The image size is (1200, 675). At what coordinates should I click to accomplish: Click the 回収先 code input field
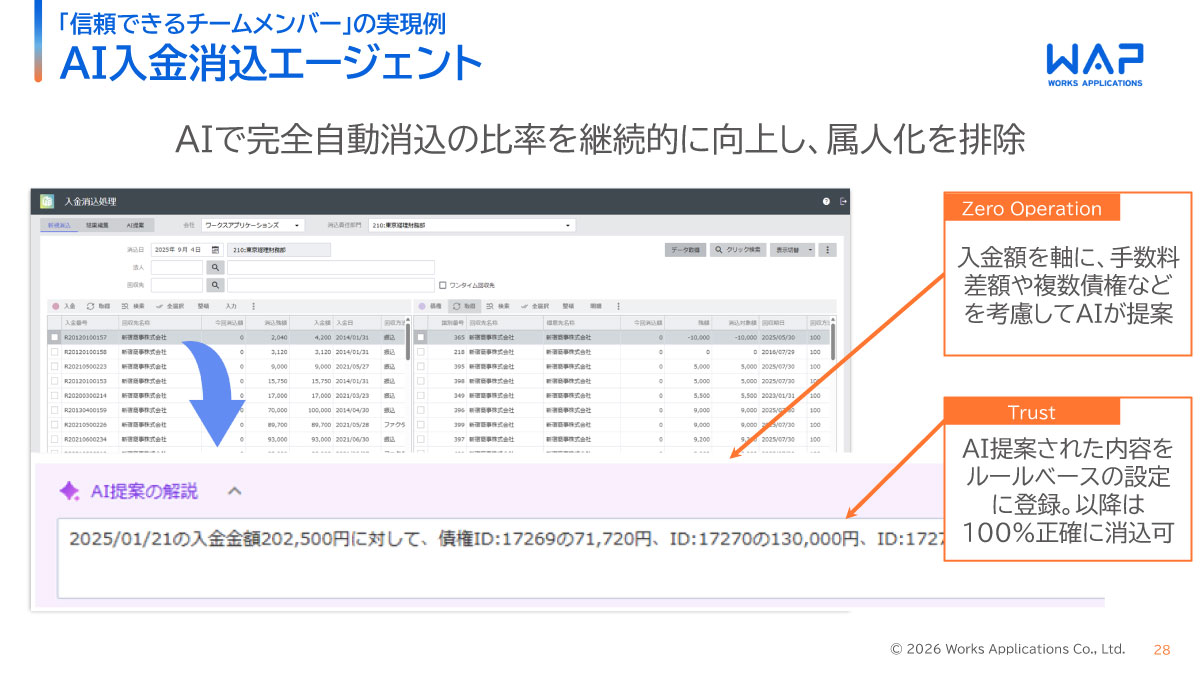(x=177, y=285)
